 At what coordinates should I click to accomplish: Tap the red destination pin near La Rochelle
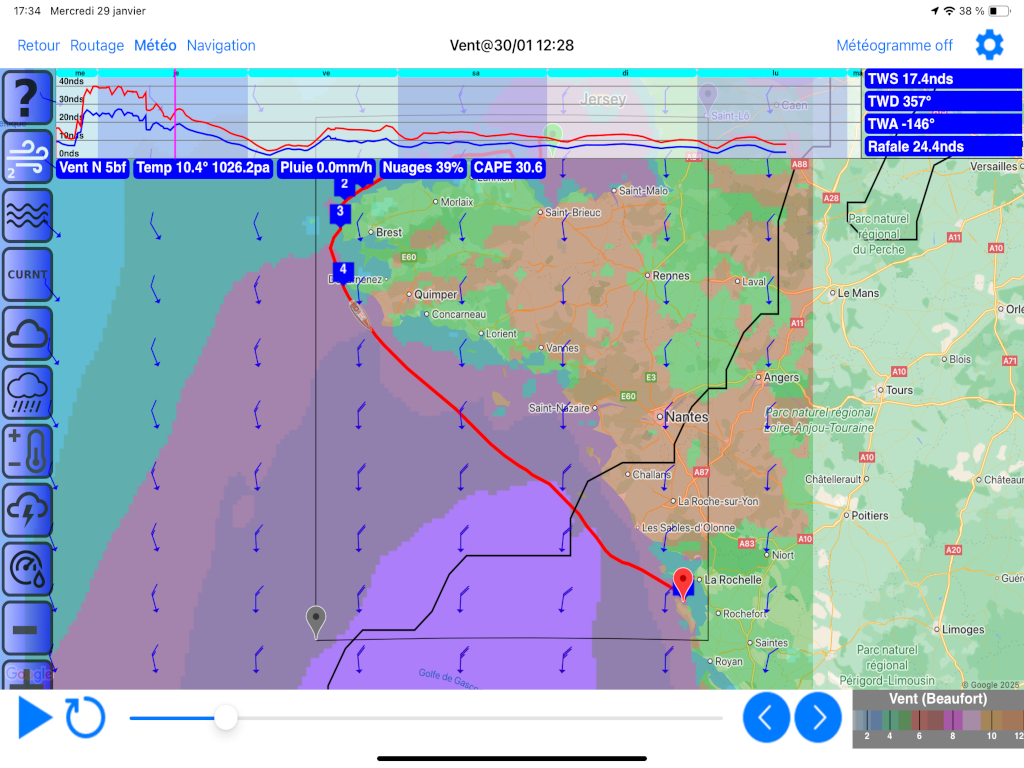682,583
